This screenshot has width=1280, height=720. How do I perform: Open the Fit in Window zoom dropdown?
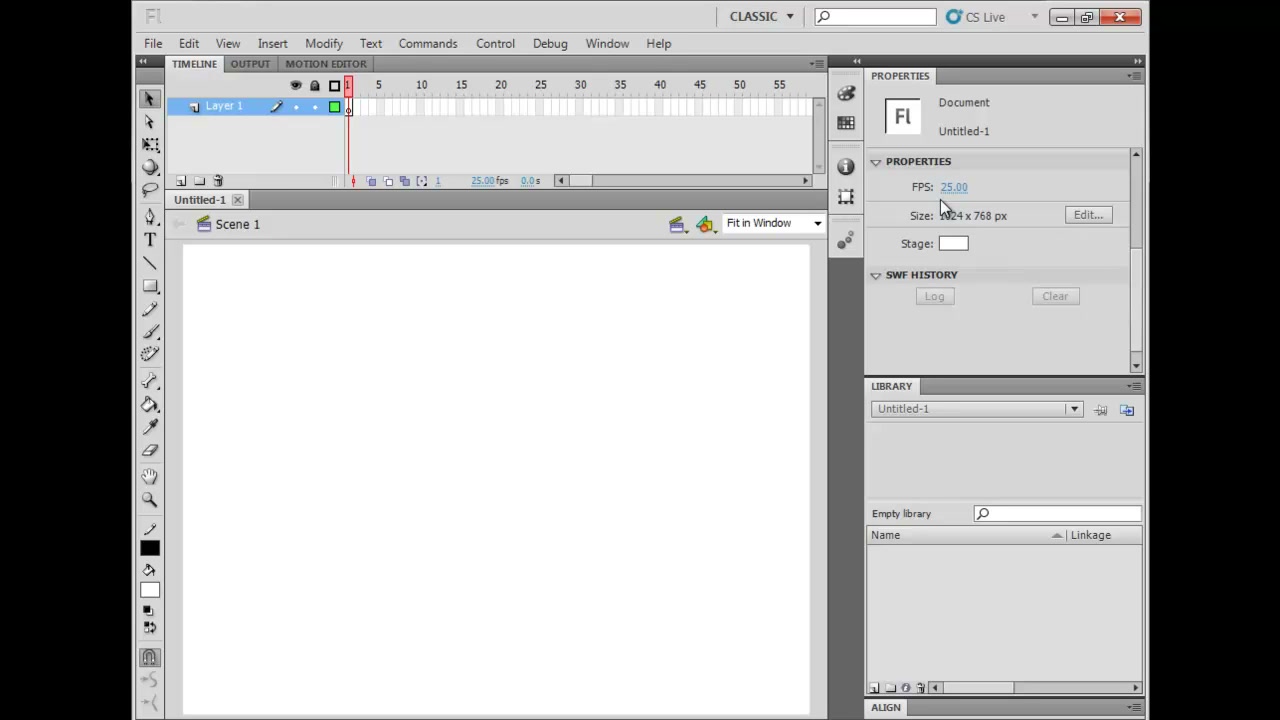(773, 223)
